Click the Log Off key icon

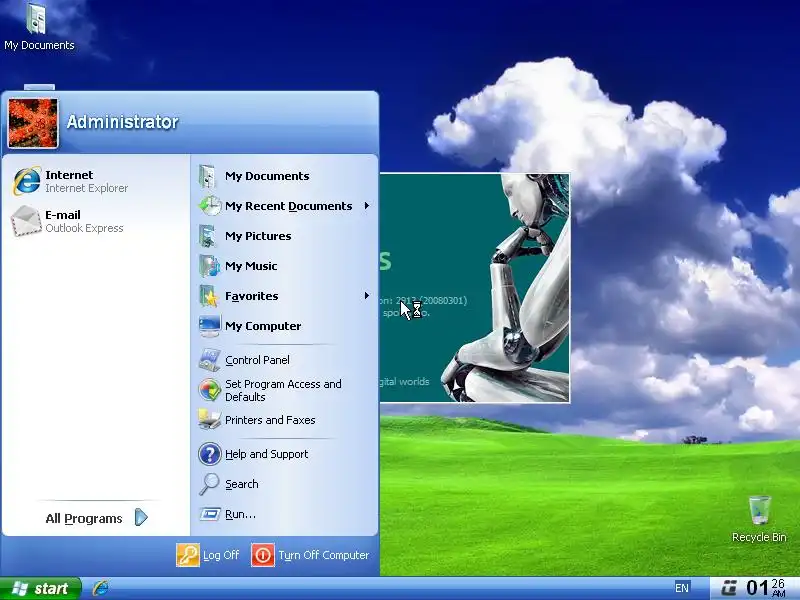pos(188,555)
